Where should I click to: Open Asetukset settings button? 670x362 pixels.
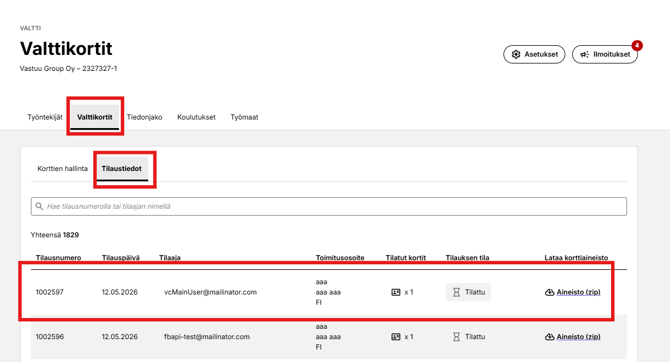534,54
